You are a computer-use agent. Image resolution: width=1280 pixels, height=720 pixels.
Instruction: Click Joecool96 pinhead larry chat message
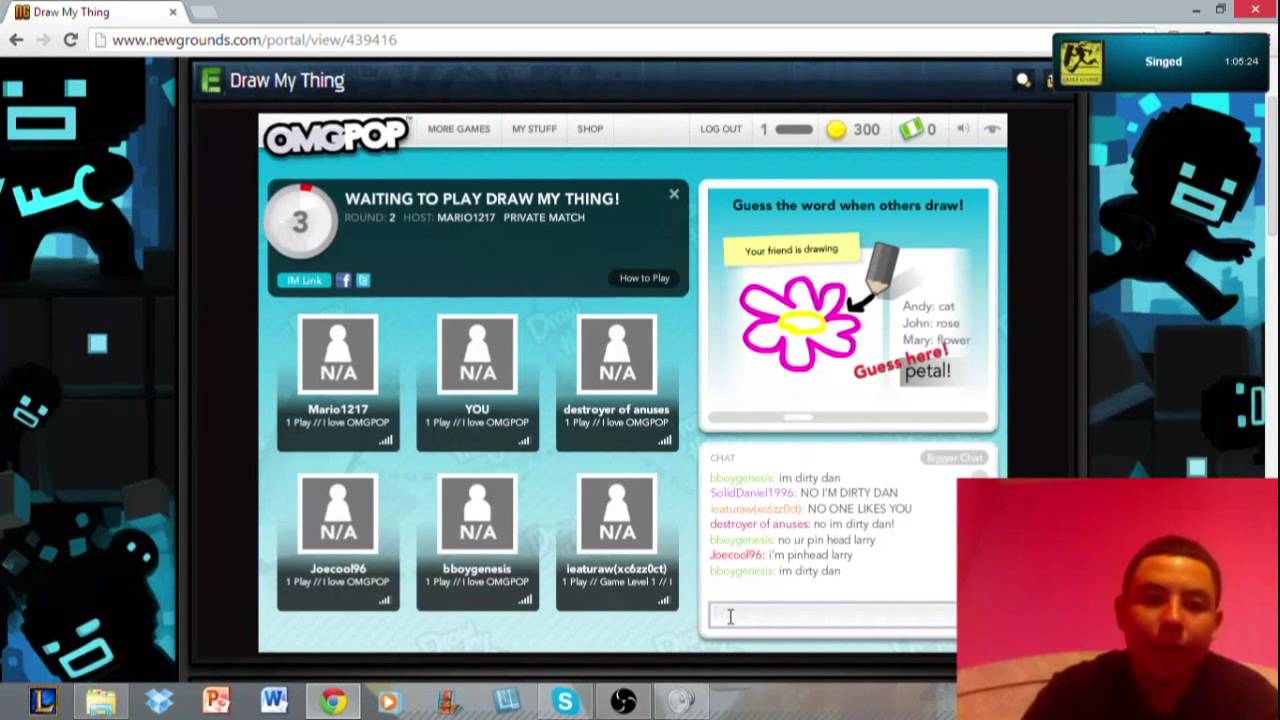tap(781, 555)
